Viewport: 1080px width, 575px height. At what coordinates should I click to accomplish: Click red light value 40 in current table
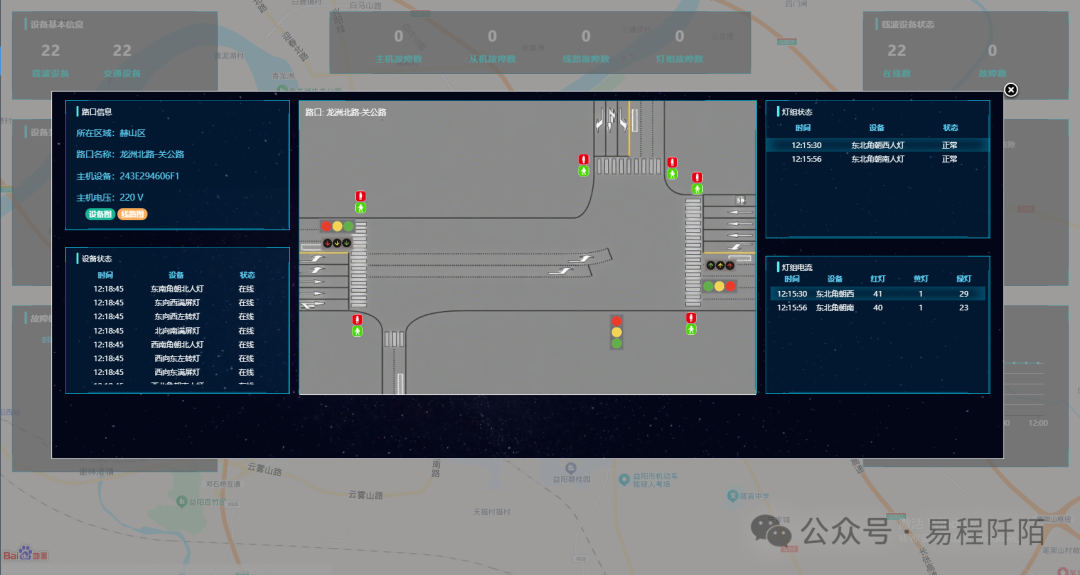point(878,308)
